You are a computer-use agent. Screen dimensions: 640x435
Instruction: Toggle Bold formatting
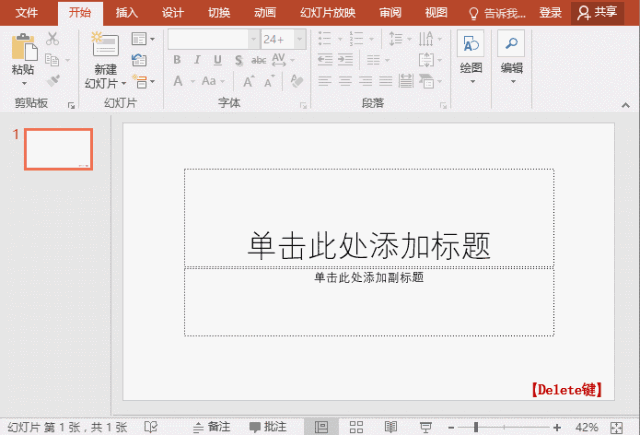(x=177, y=60)
